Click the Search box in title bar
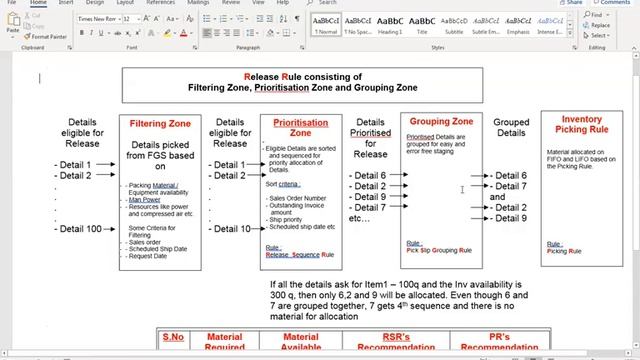The image size is (640, 360). [328, 2]
